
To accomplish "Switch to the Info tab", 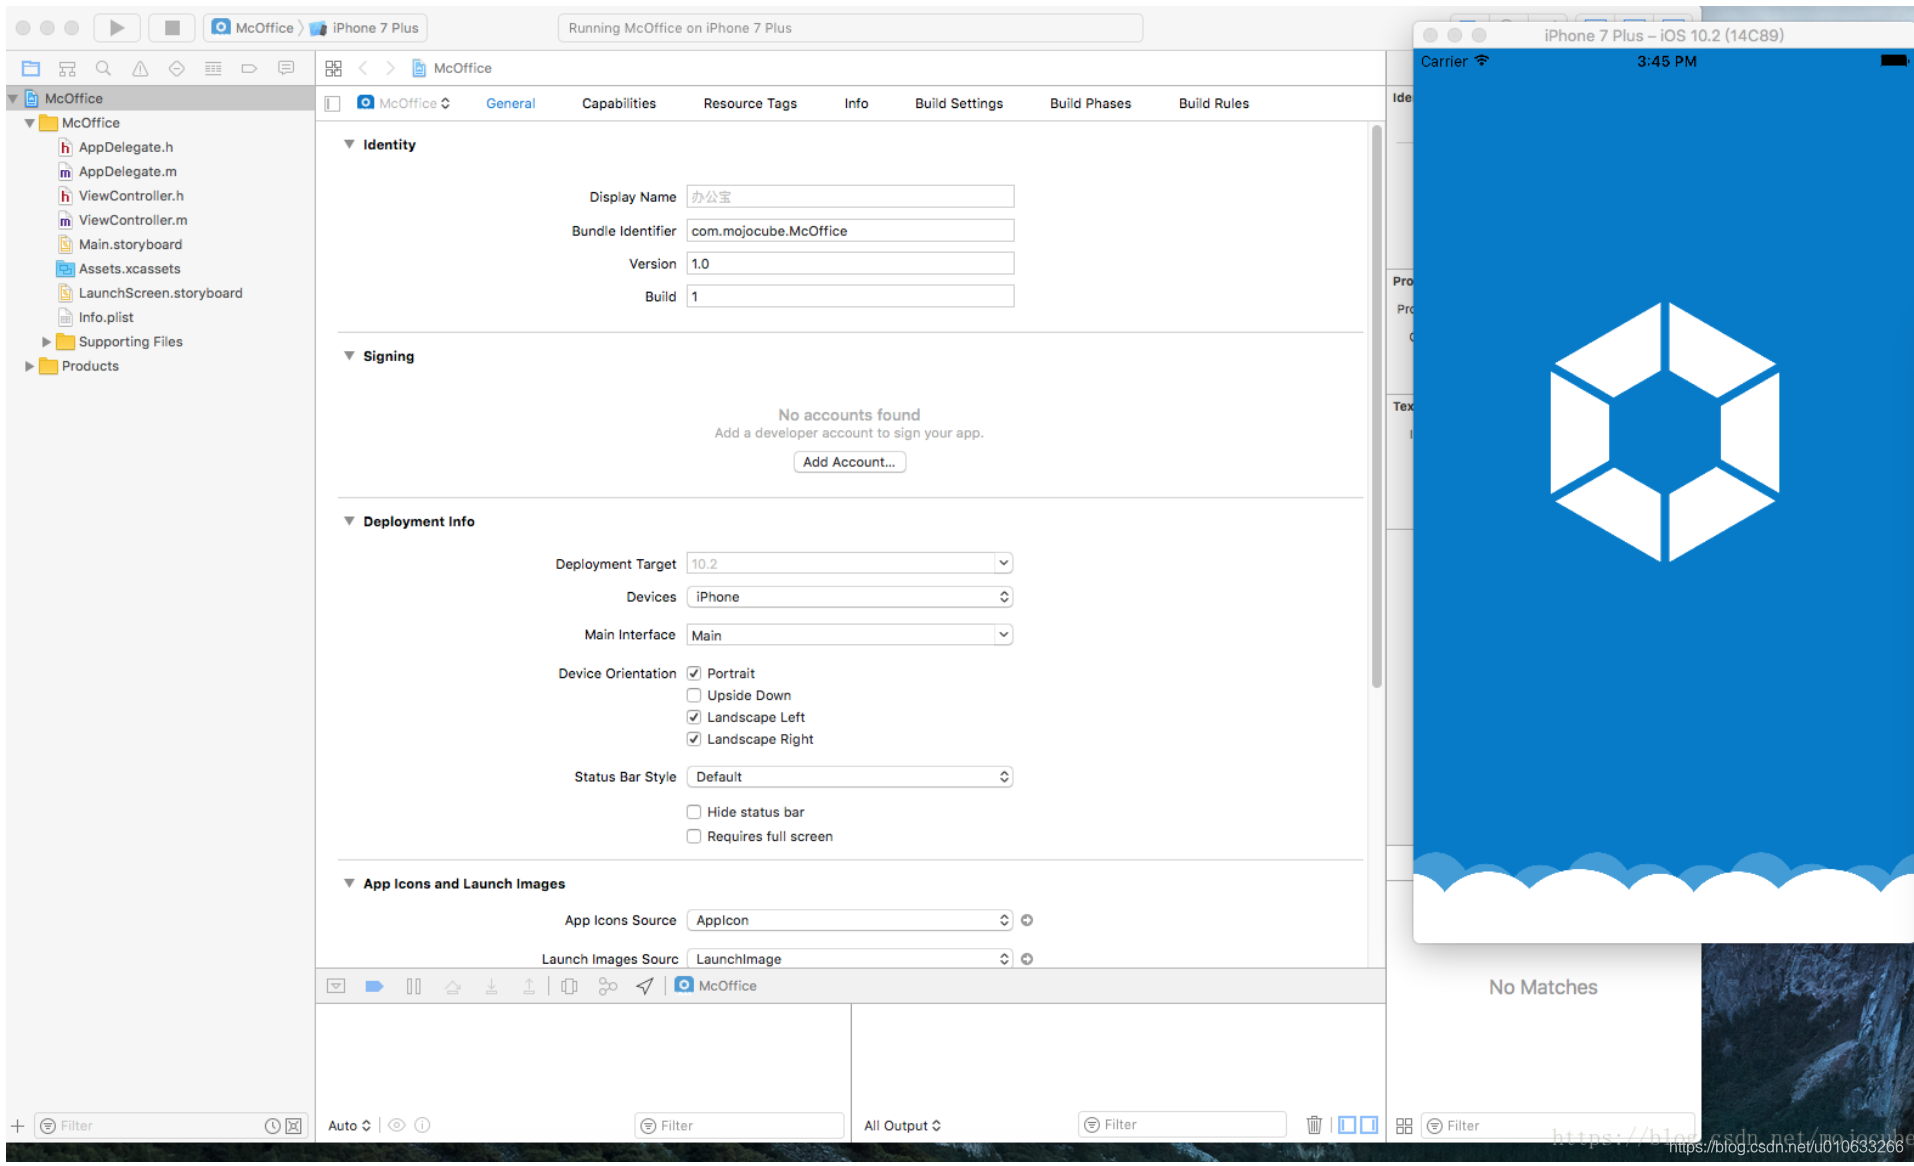I will click(x=856, y=103).
